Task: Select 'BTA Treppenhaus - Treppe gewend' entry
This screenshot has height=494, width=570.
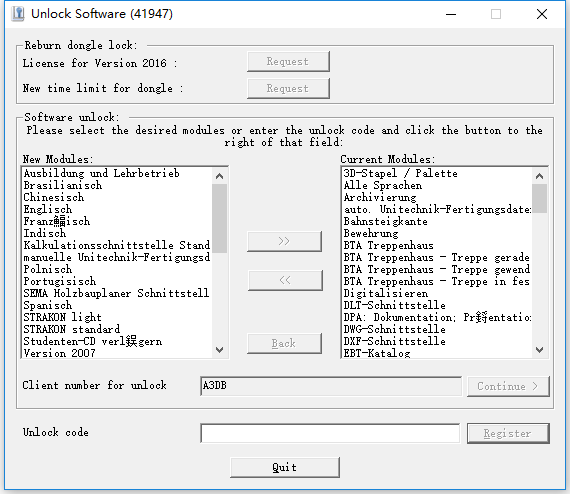Action: tap(437, 269)
